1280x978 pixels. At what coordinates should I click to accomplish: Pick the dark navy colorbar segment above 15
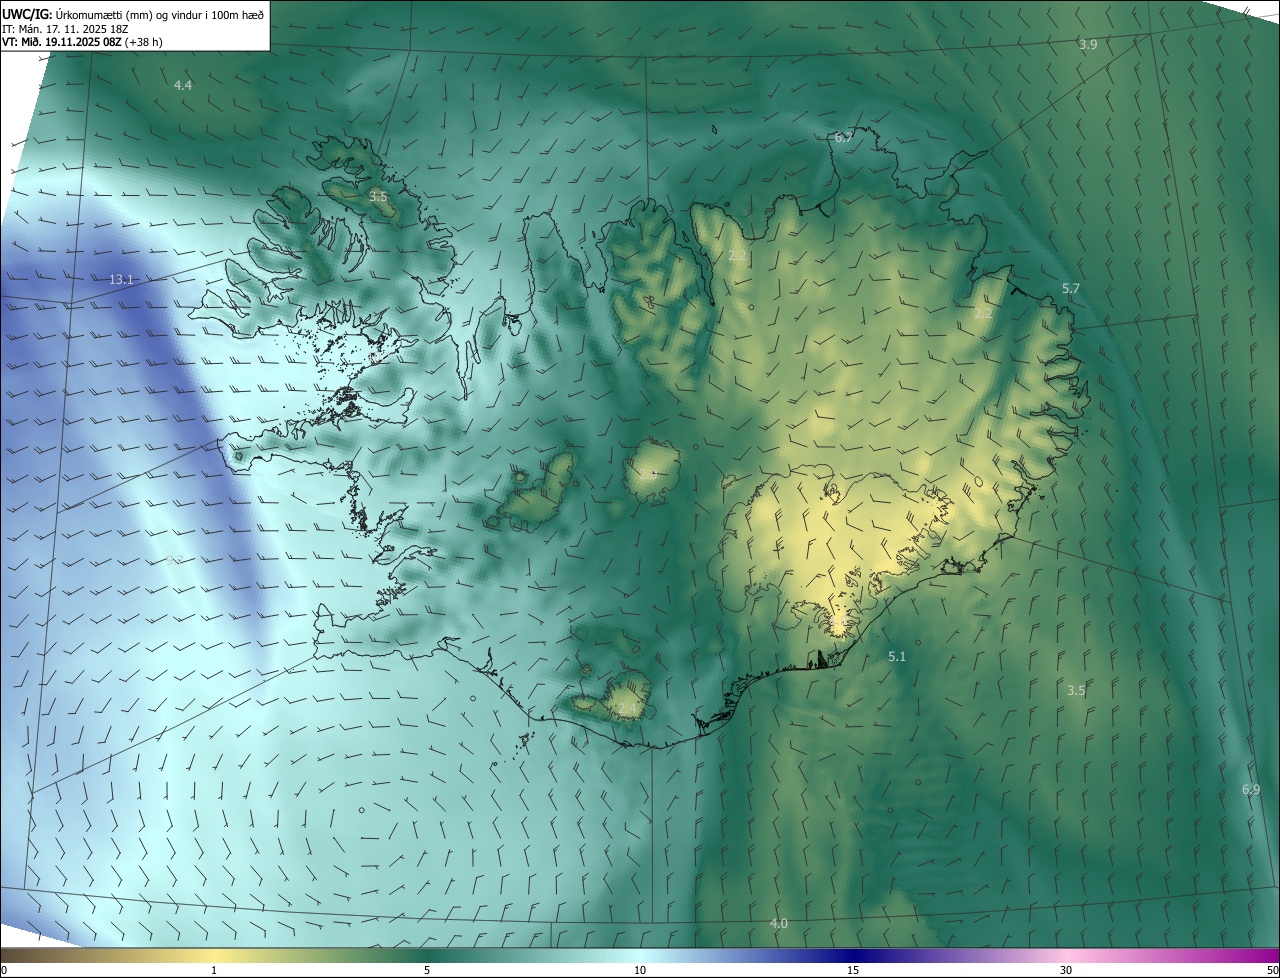pyautogui.click(x=853, y=956)
